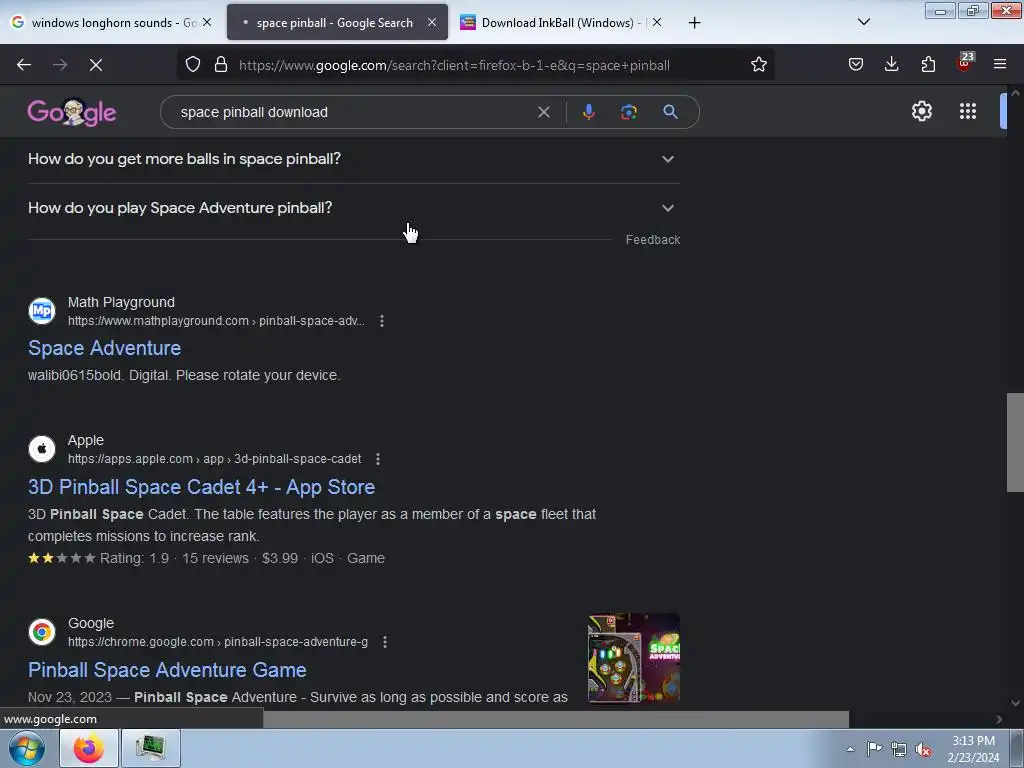Show hidden system tray icons

coord(850,749)
